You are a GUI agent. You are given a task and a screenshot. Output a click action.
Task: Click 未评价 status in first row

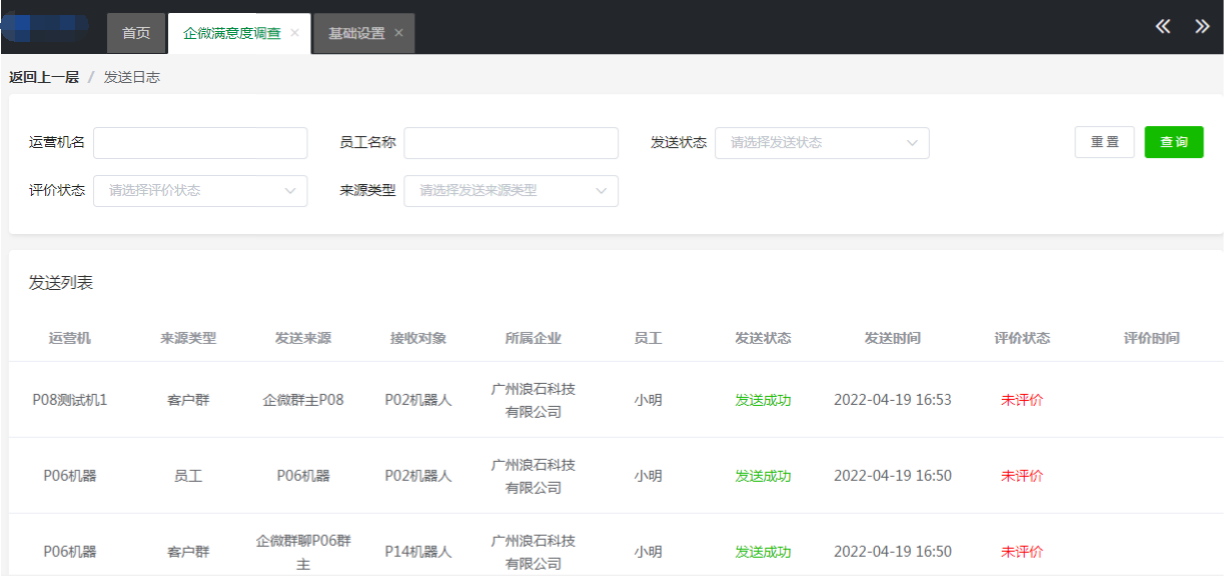click(x=1022, y=400)
